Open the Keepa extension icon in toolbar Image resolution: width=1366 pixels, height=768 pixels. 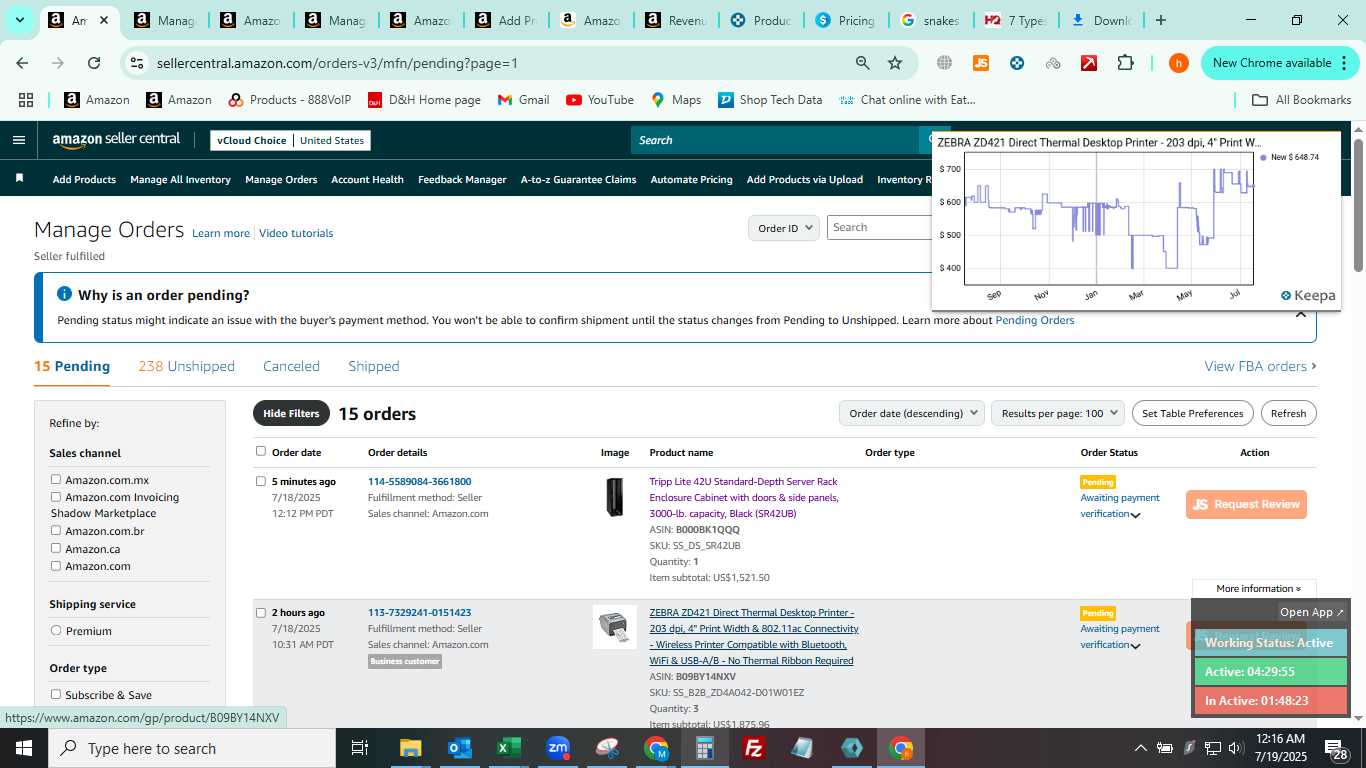tap(1017, 63)
